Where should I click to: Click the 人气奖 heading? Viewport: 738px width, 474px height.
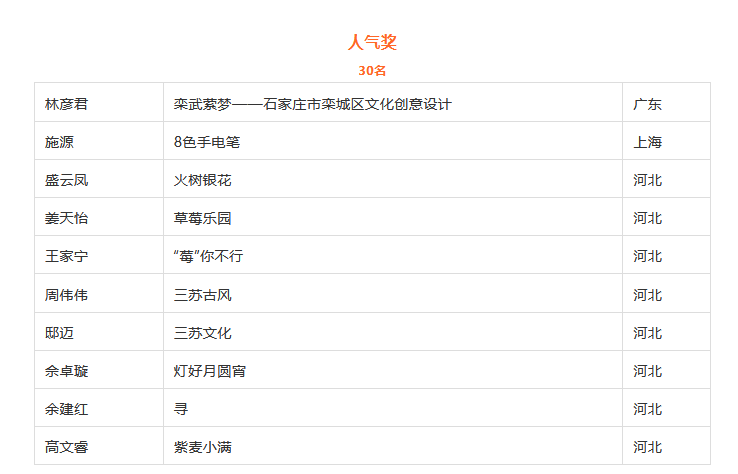coord(372,42)
